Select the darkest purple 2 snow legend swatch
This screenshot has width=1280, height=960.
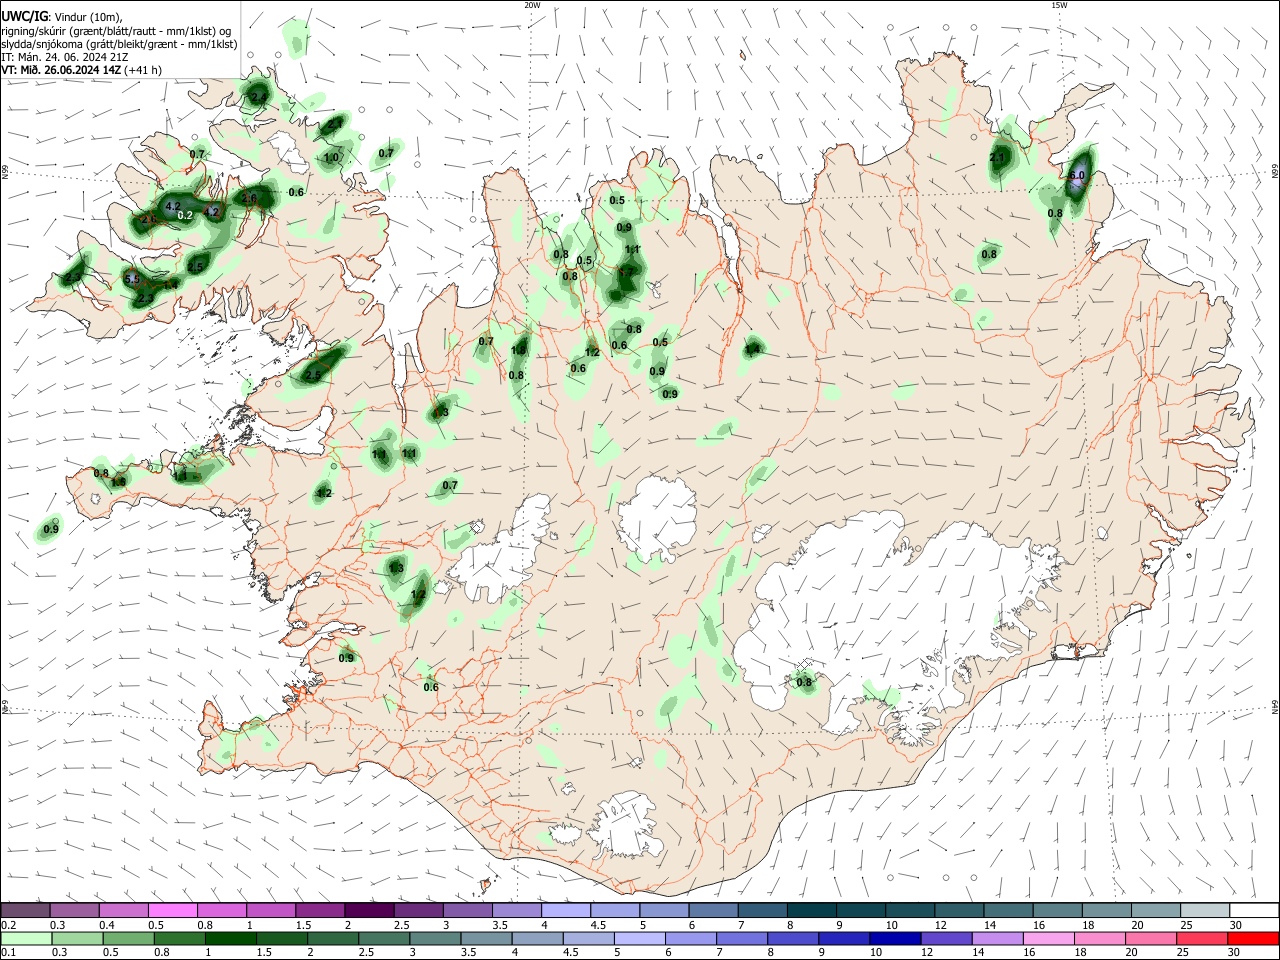pos(369,911)
